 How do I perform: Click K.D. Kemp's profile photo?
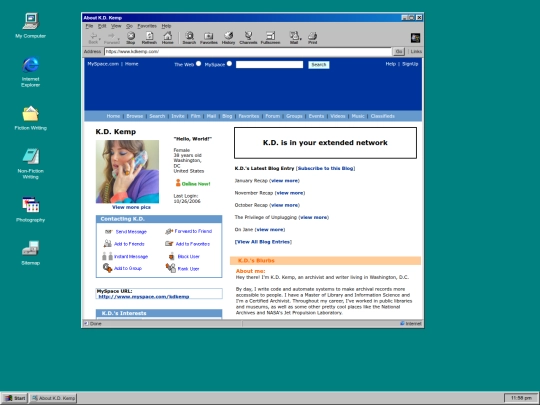pos(127,172)
